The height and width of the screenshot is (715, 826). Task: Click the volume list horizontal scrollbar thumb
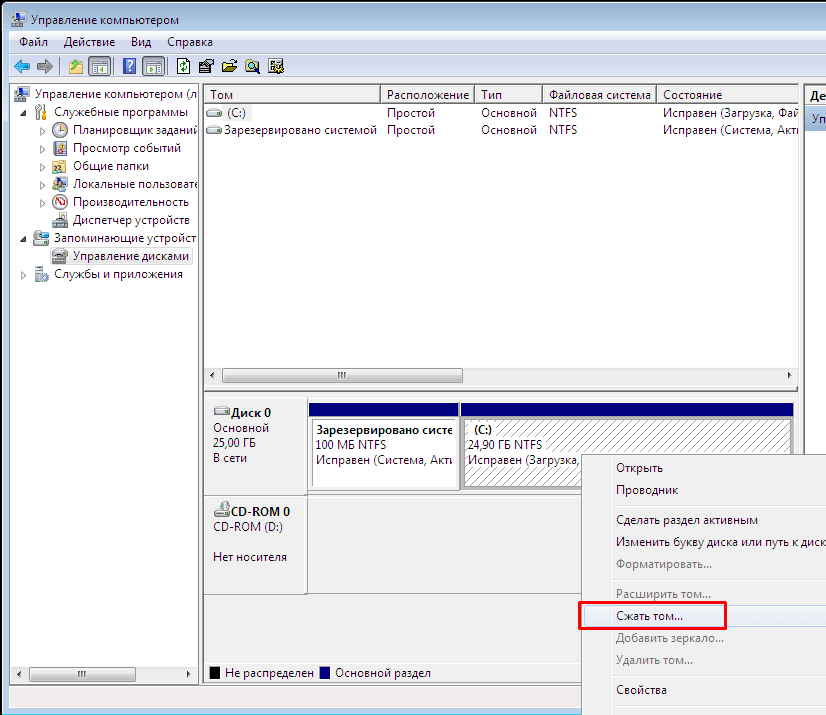(342, 376)
